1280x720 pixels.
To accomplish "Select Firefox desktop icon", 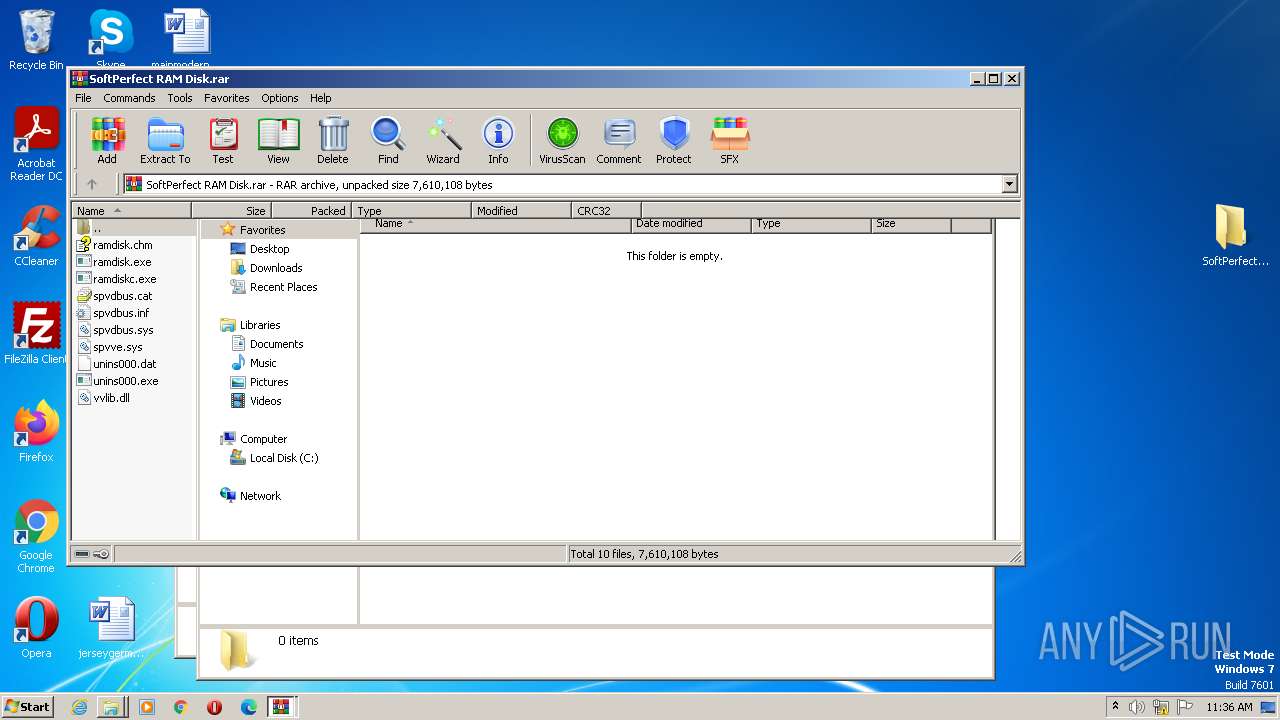I will tap(36, 432).
